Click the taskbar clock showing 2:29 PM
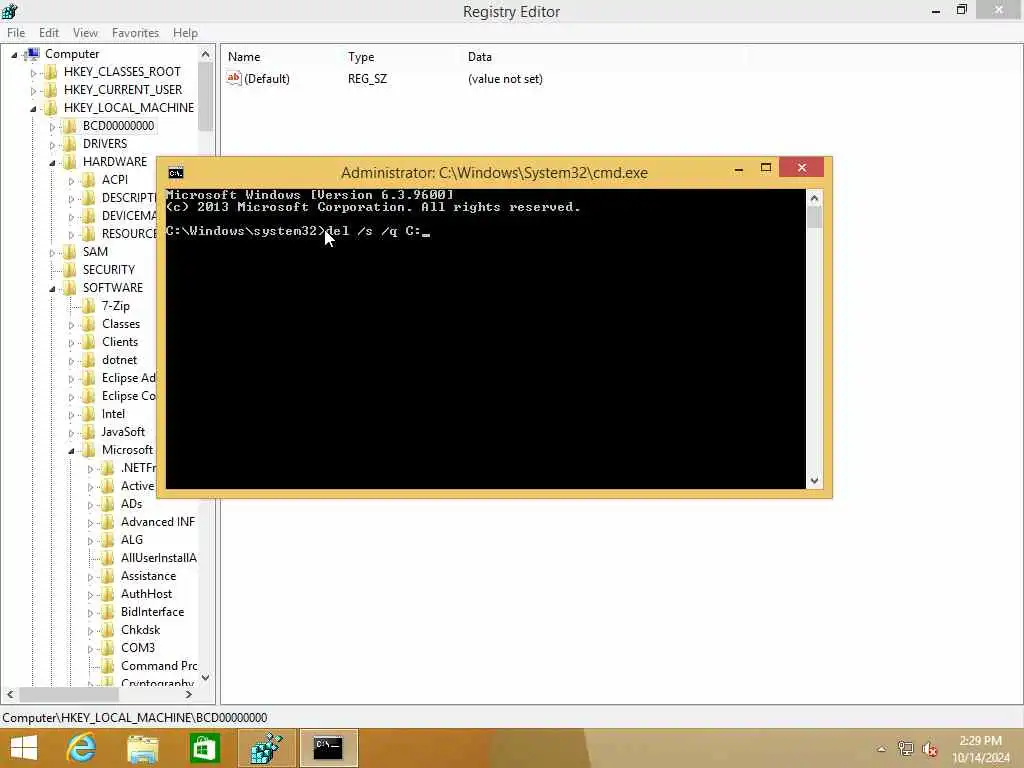 coord(980,741)
